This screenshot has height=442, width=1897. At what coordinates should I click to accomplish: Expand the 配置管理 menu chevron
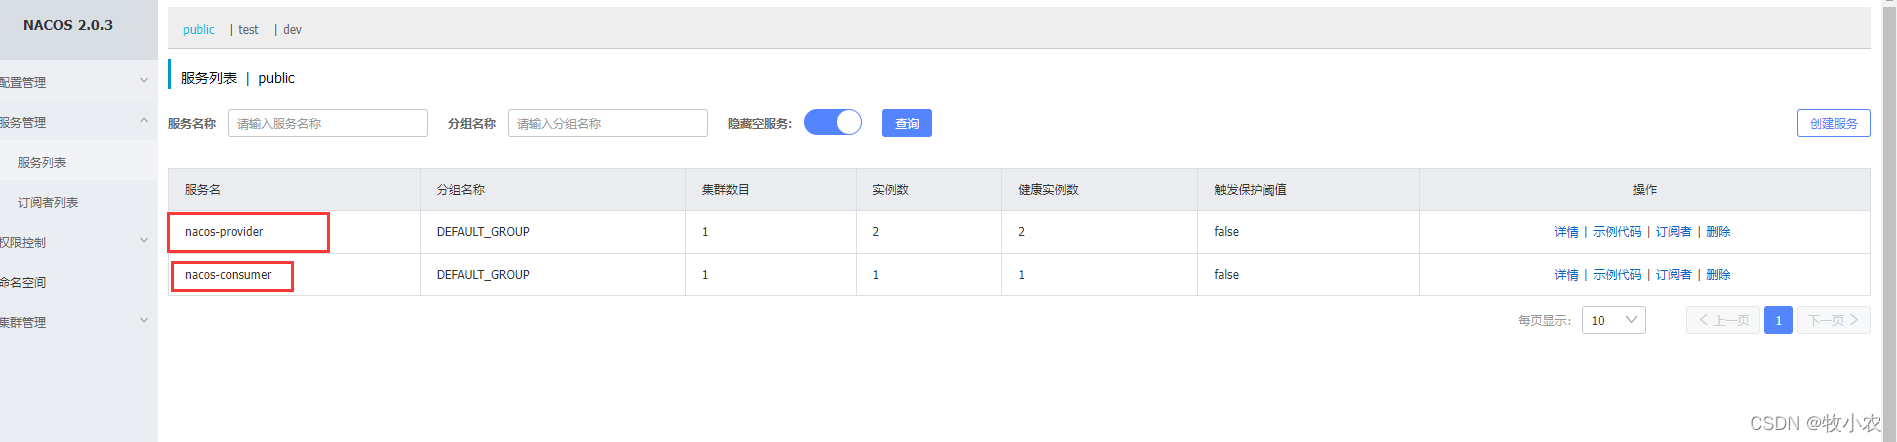pos(144,81)
